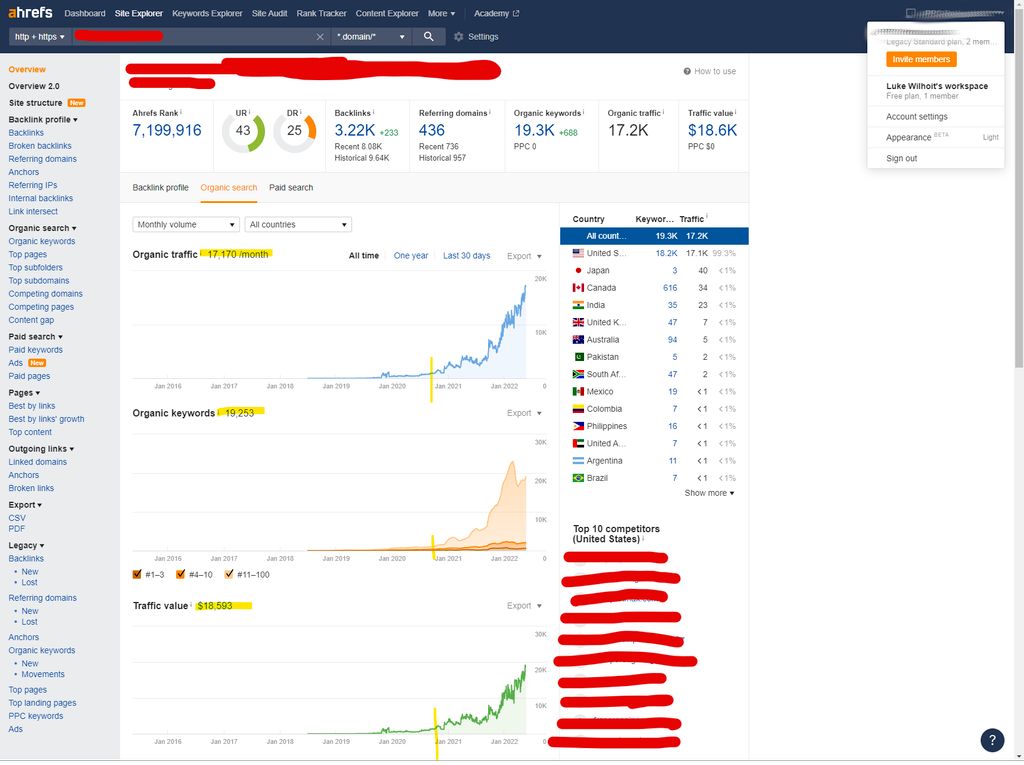1024x765 pixels.
Task: Click the Argentina flag icon
Action: point(578,461)
